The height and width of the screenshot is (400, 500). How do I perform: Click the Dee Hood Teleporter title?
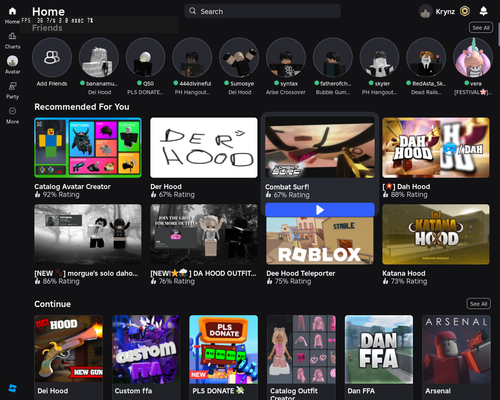coord(301,273)
